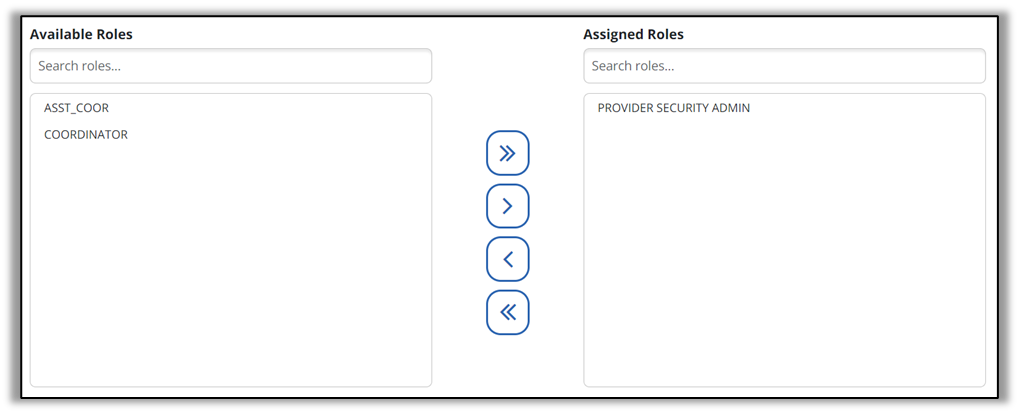Select the PROVIDER SECURITY ADMIN role
1019x414 pixels.
click(673, 108)
